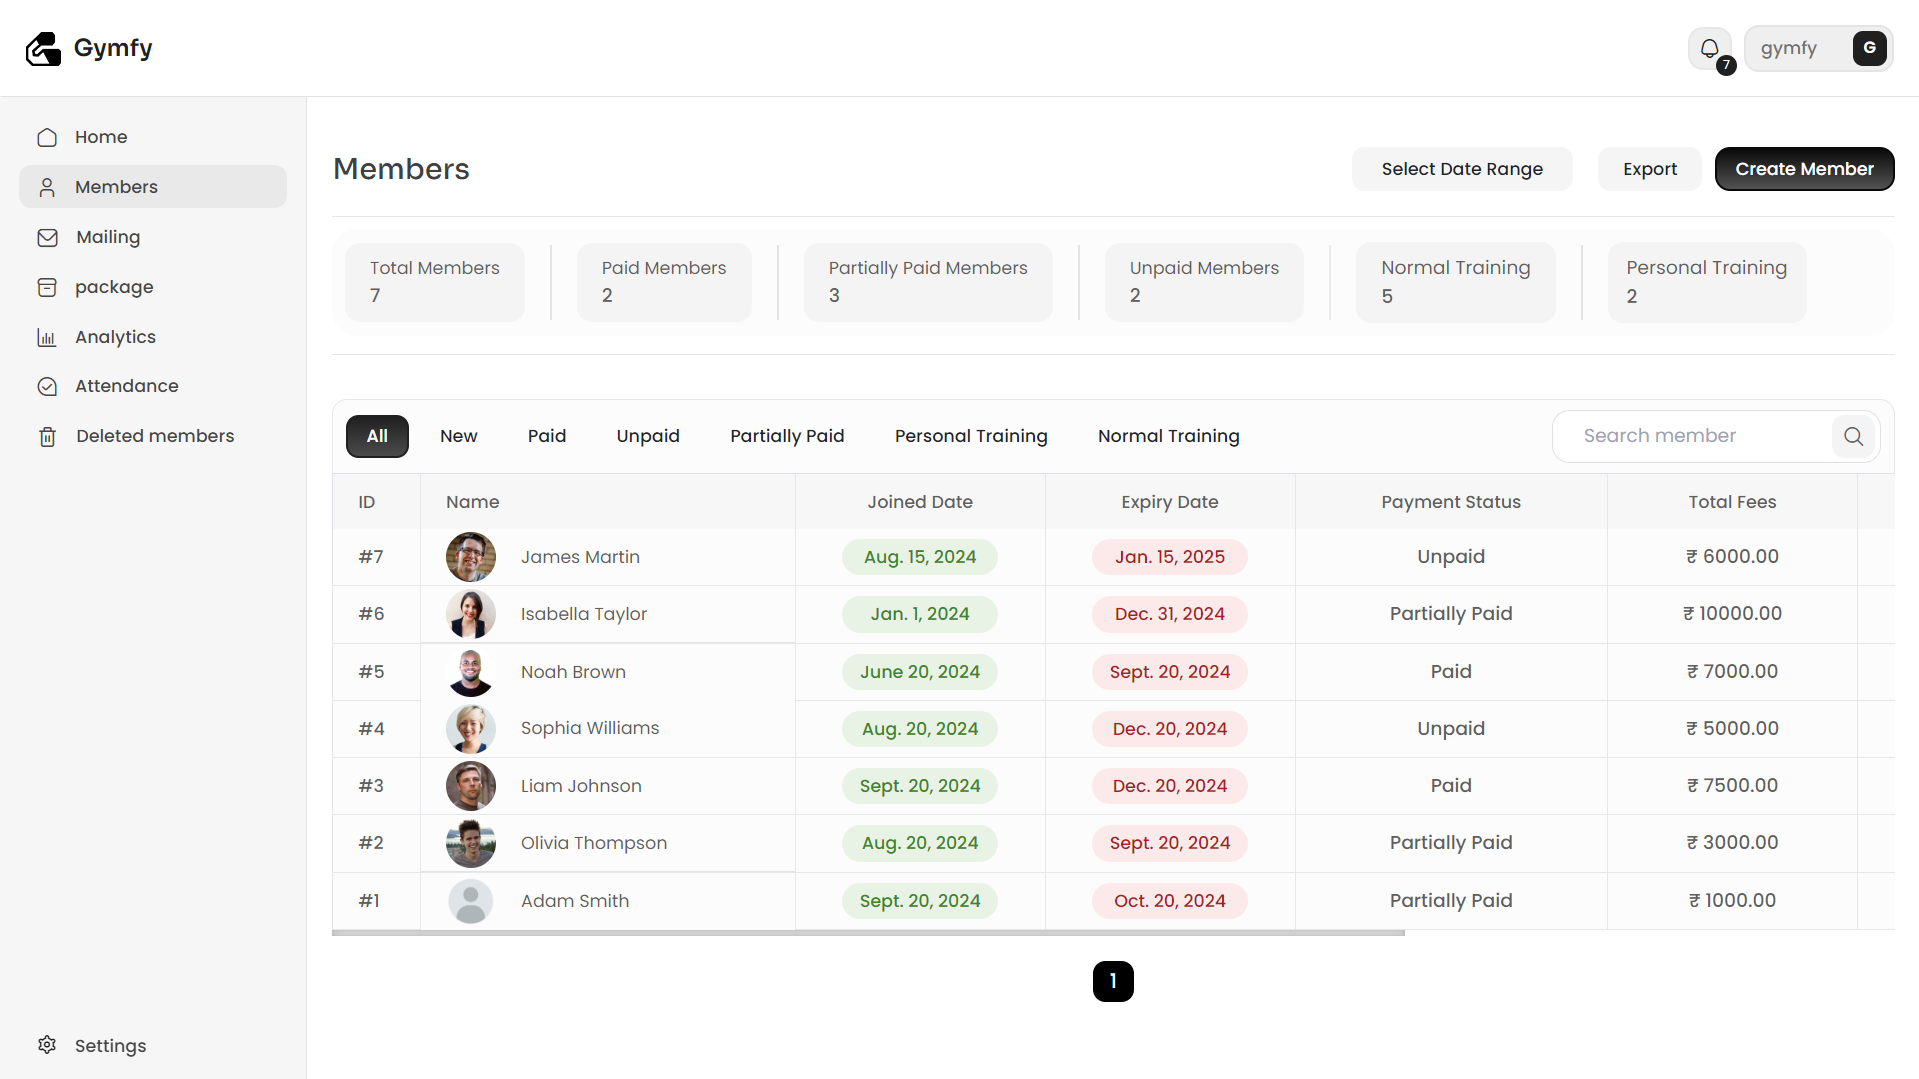Screen dimensions: 1919x1079
Task: Open the Settings gear icon
Action: (47, 1045)
